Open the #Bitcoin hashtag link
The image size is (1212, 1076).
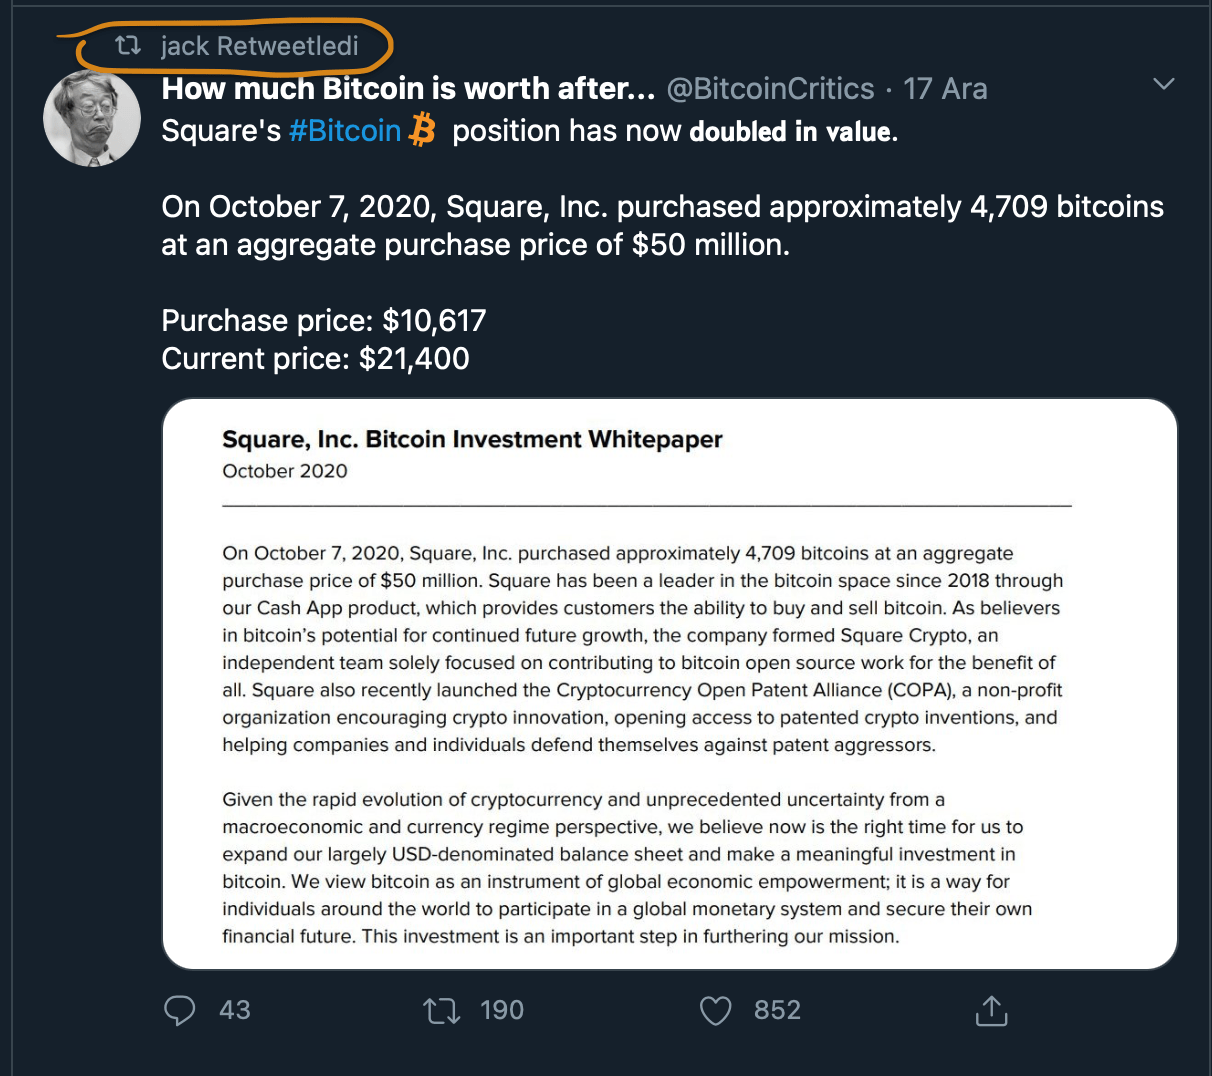pyautogui.click(x=345, y=131)
